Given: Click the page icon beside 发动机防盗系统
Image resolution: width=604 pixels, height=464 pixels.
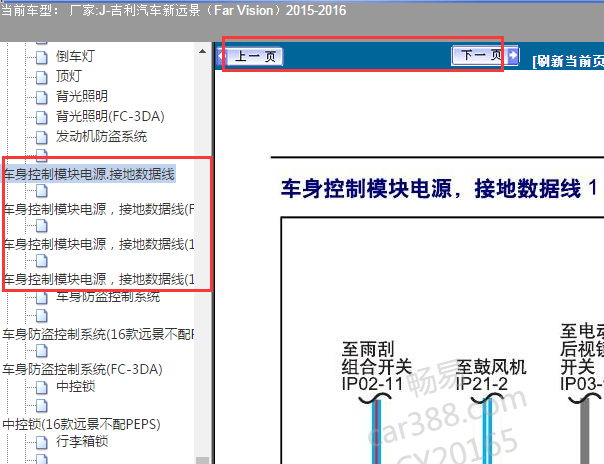Looking at the screenshot, I should [42, 137].
